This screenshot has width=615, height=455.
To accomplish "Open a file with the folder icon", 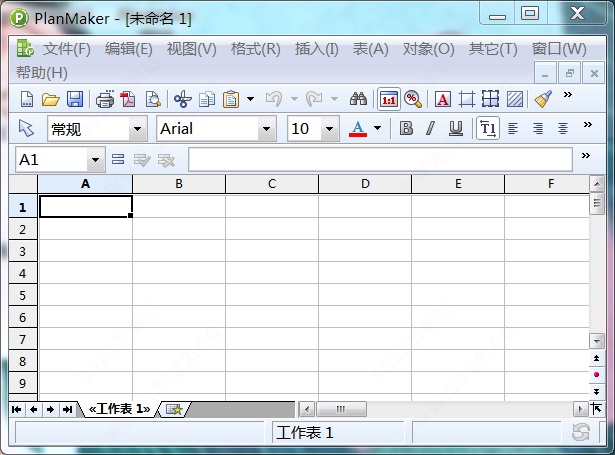I will point(51,99).
